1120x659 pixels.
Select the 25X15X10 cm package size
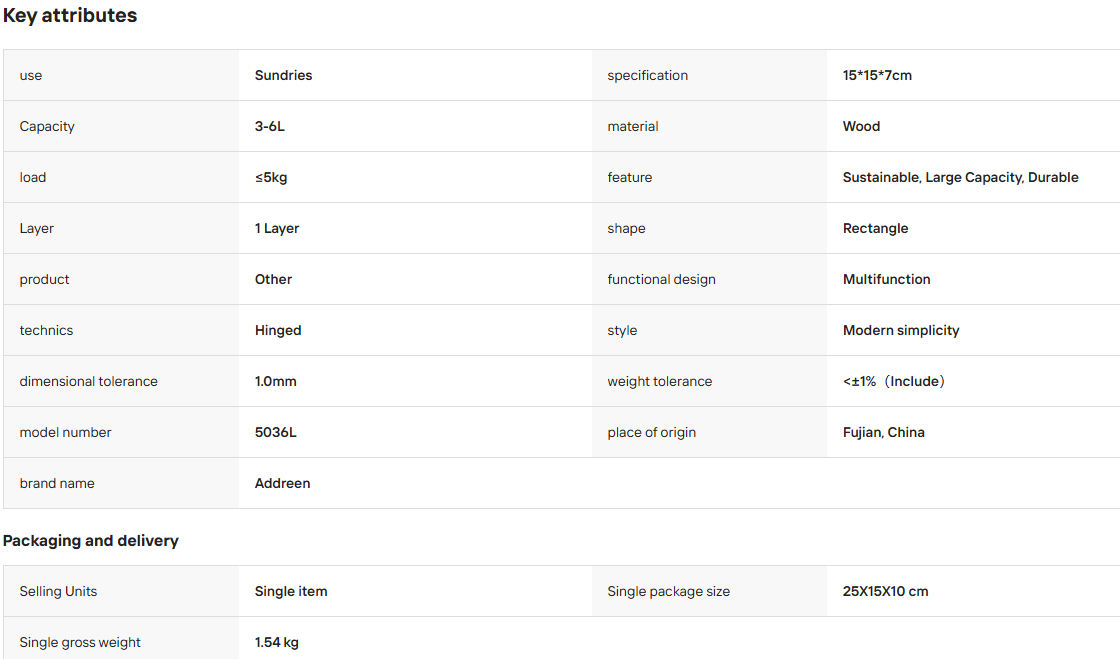click(x=886, y=591)
